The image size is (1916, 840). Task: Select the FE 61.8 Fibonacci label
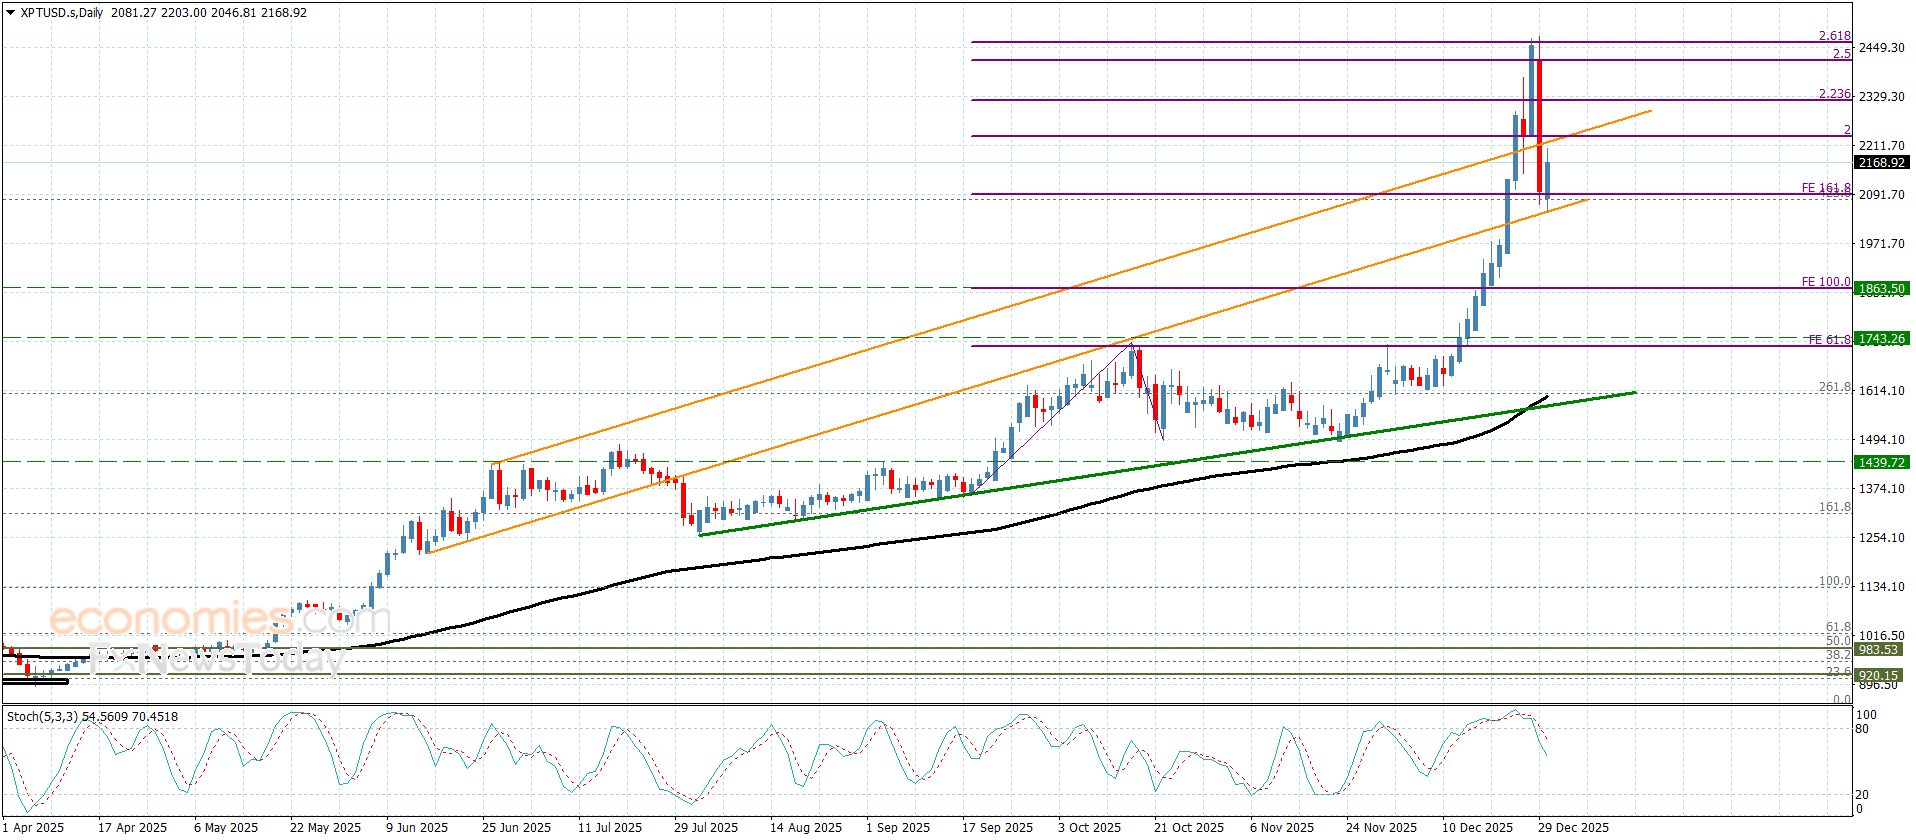pyautogui.click(x=1829, y=340)
